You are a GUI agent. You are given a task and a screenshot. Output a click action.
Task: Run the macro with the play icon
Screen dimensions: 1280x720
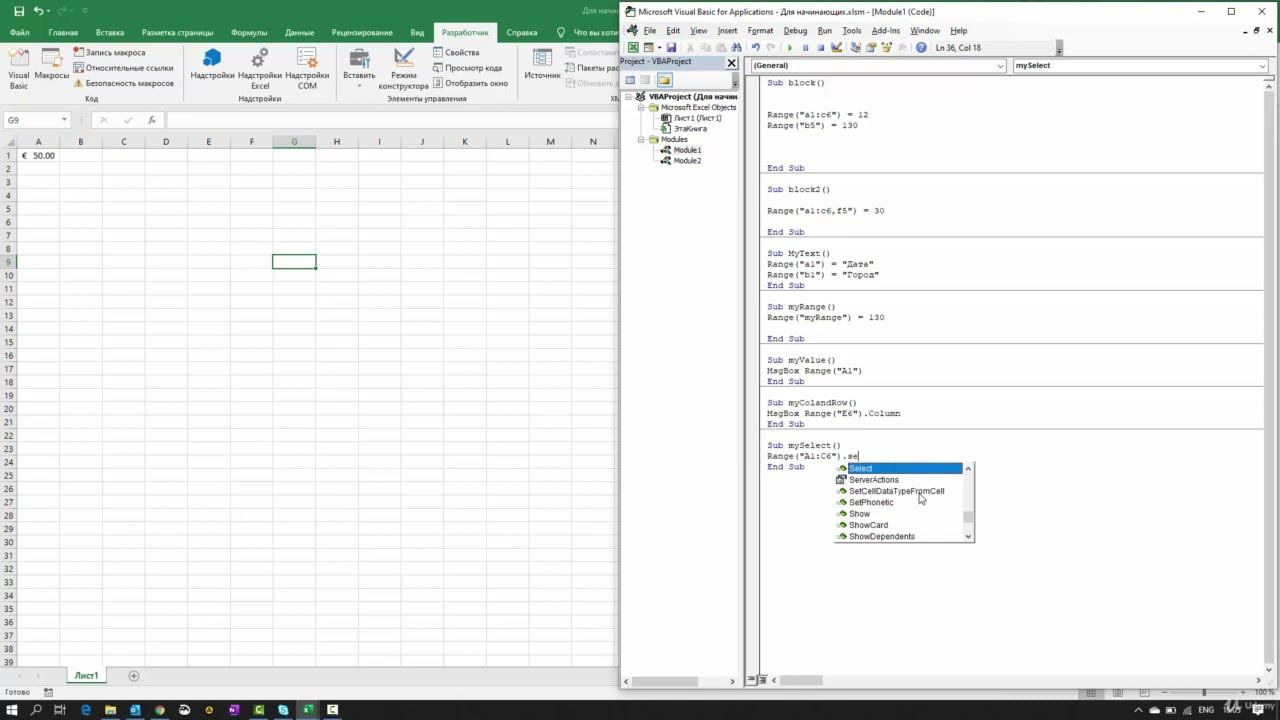790,48
